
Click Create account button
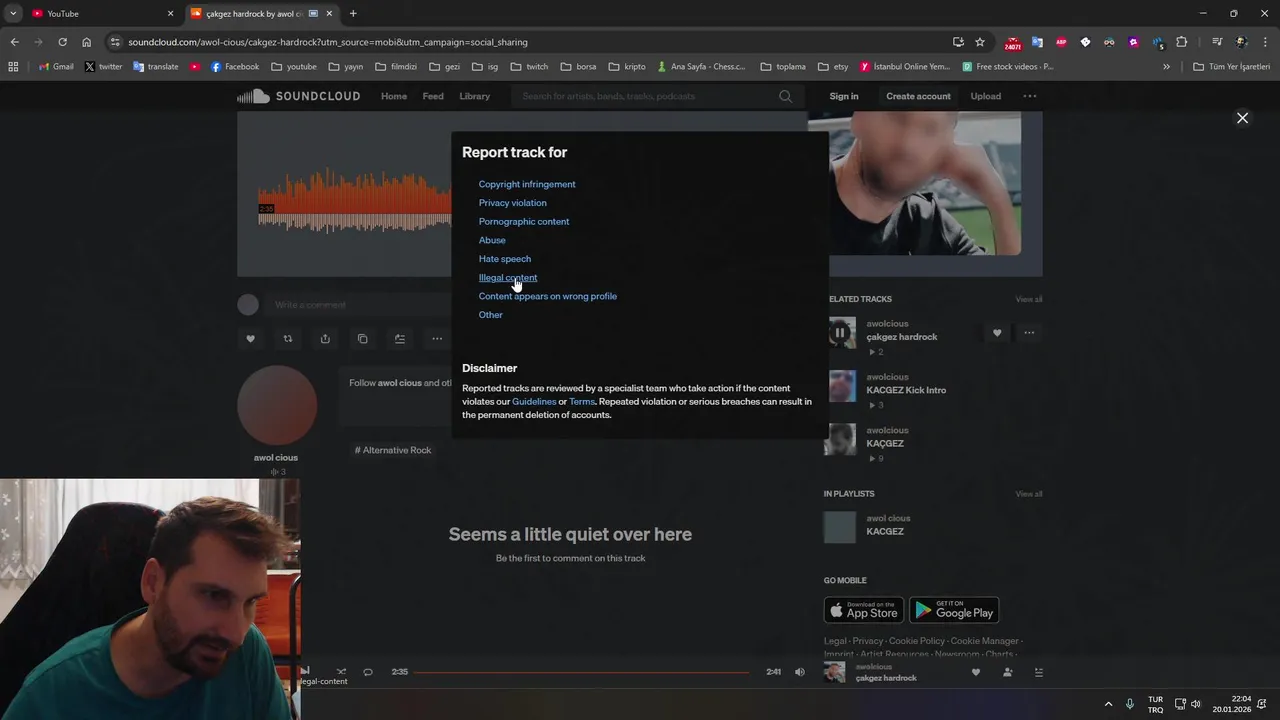[918, 96]
